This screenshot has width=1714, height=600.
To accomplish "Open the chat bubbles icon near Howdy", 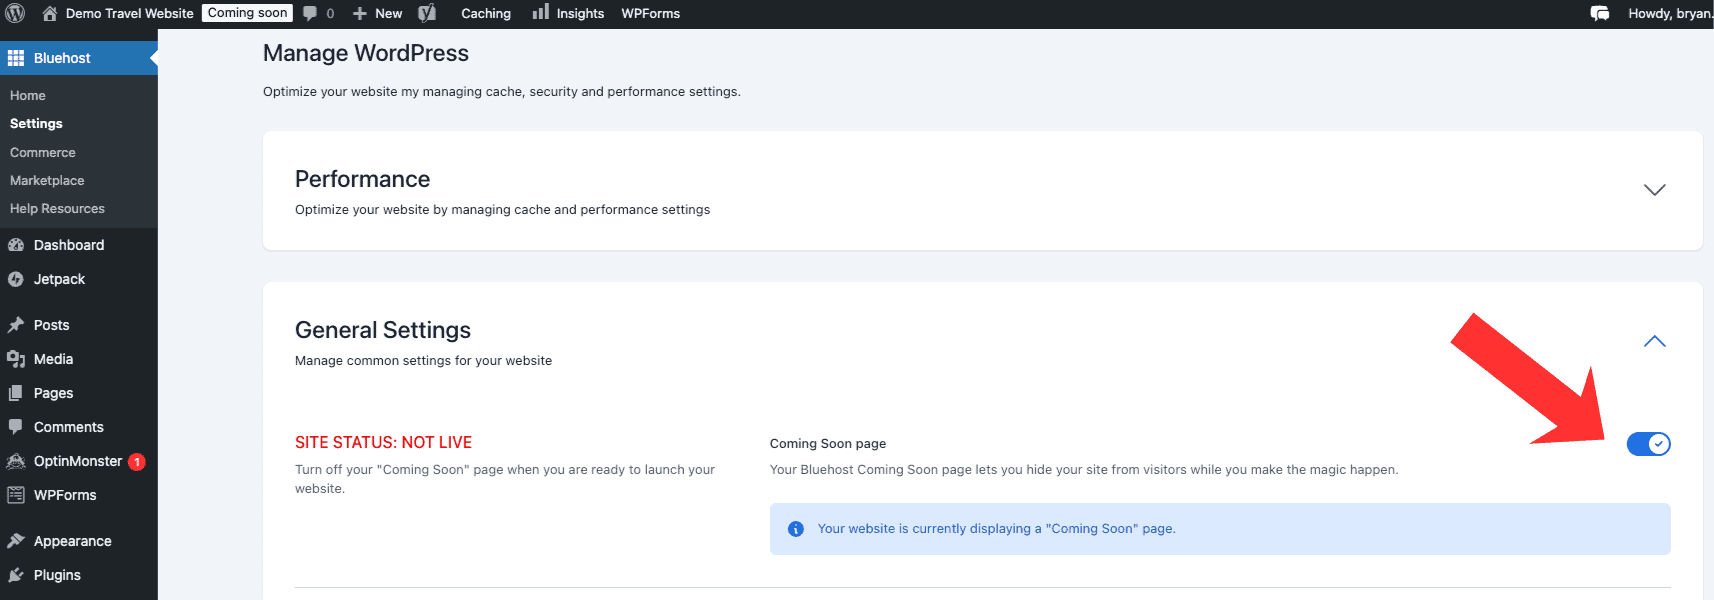I will 1600,13.
